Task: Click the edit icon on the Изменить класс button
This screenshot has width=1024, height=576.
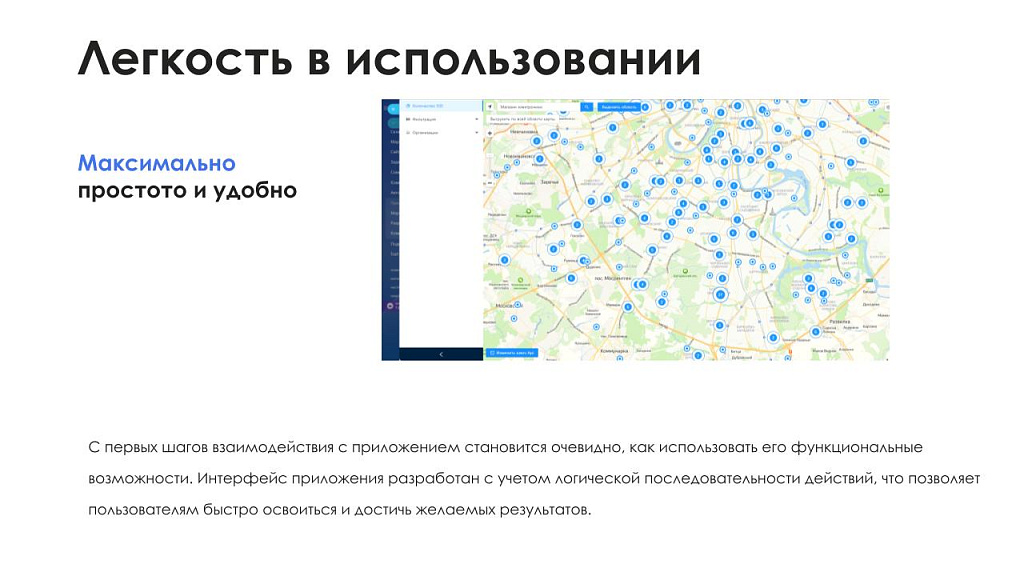Action: [x=492, y=353]
